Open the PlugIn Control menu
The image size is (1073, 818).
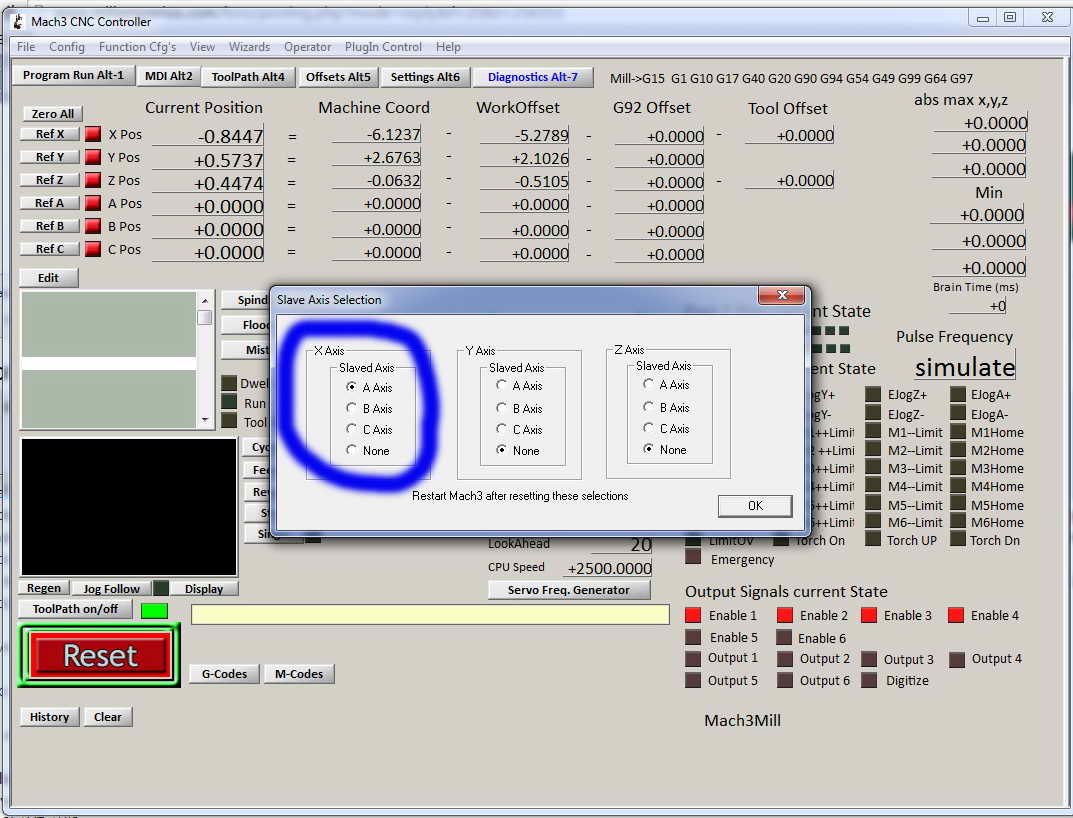coord(383,47)
